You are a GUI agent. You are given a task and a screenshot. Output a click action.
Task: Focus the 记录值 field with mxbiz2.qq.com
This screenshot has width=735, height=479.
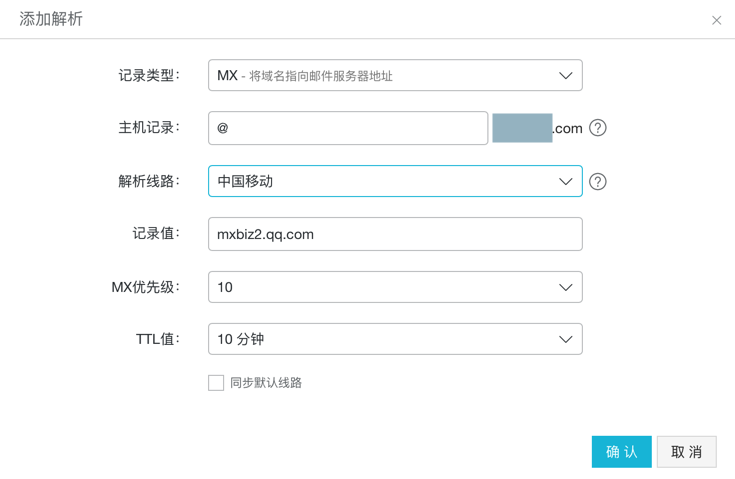pyautogui.click(x=395, y=235)
